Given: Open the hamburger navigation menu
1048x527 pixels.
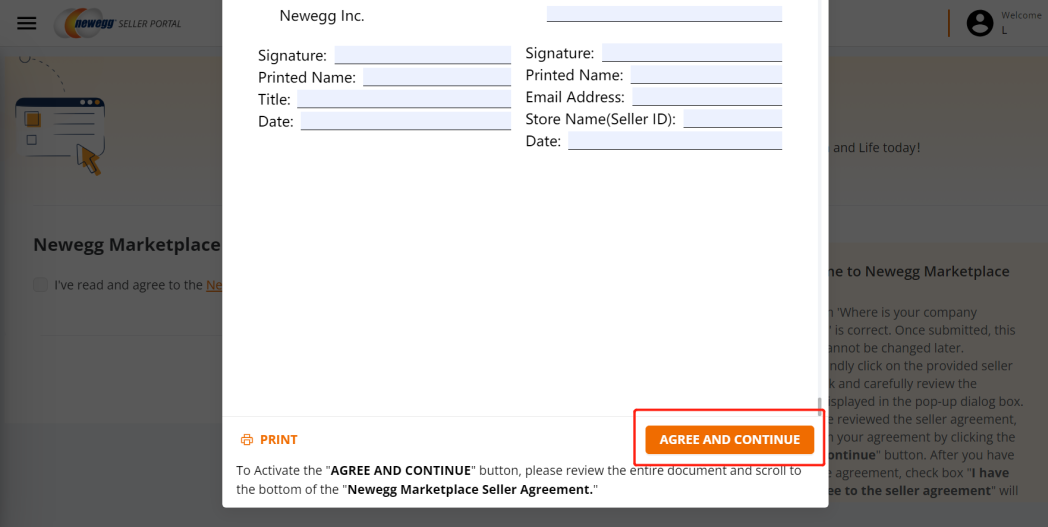Looking at the screenshot, I should [x=27, y=23].
